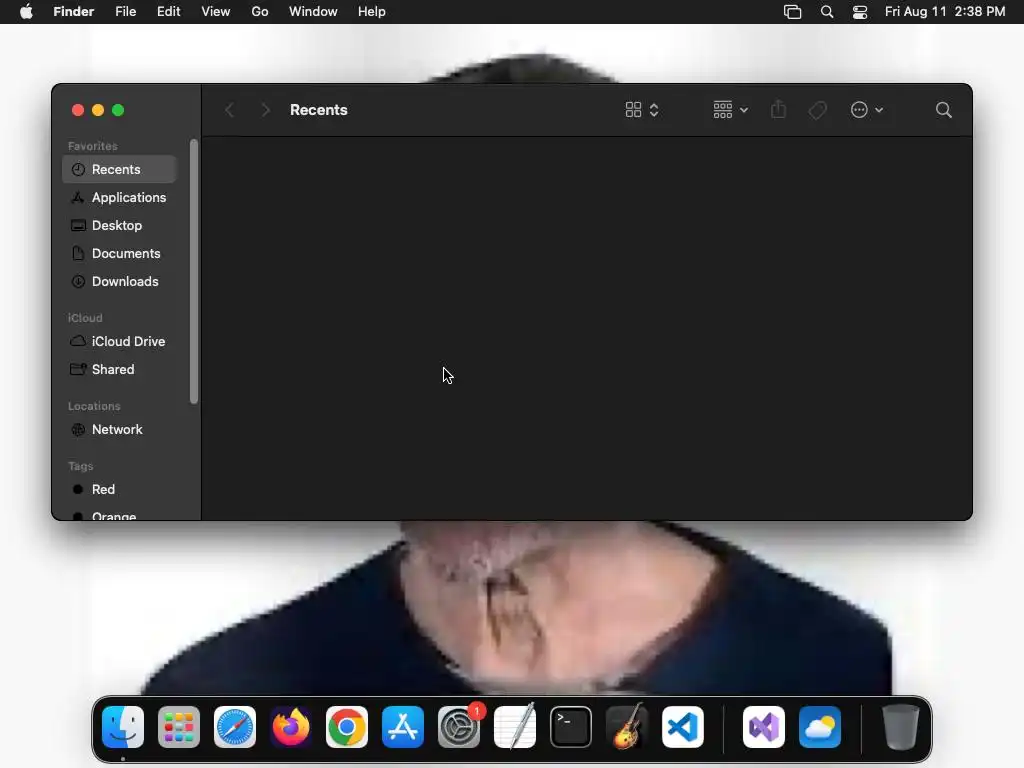
Task: Click the Finder toolbar search magnifier
Action: (x=944, y=110)
